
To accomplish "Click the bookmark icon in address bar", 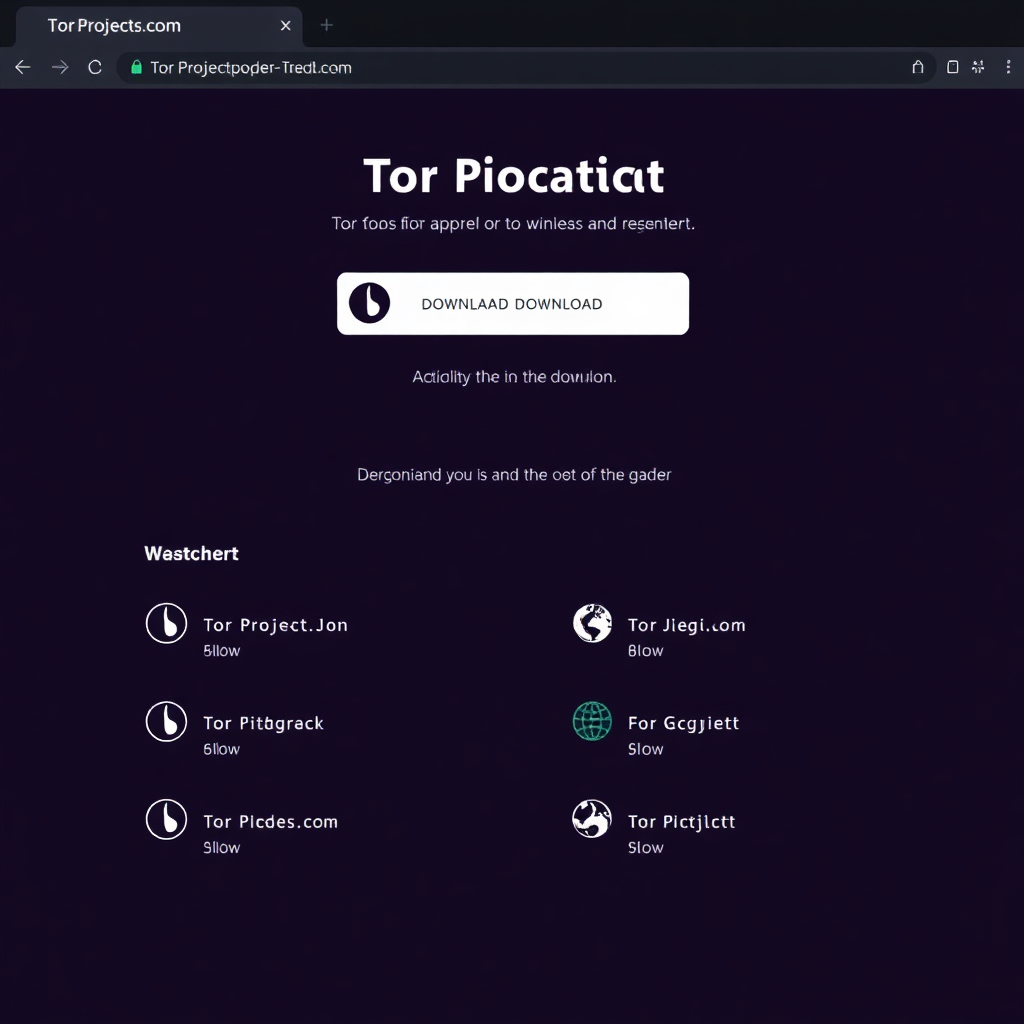I will pos(918,67).
